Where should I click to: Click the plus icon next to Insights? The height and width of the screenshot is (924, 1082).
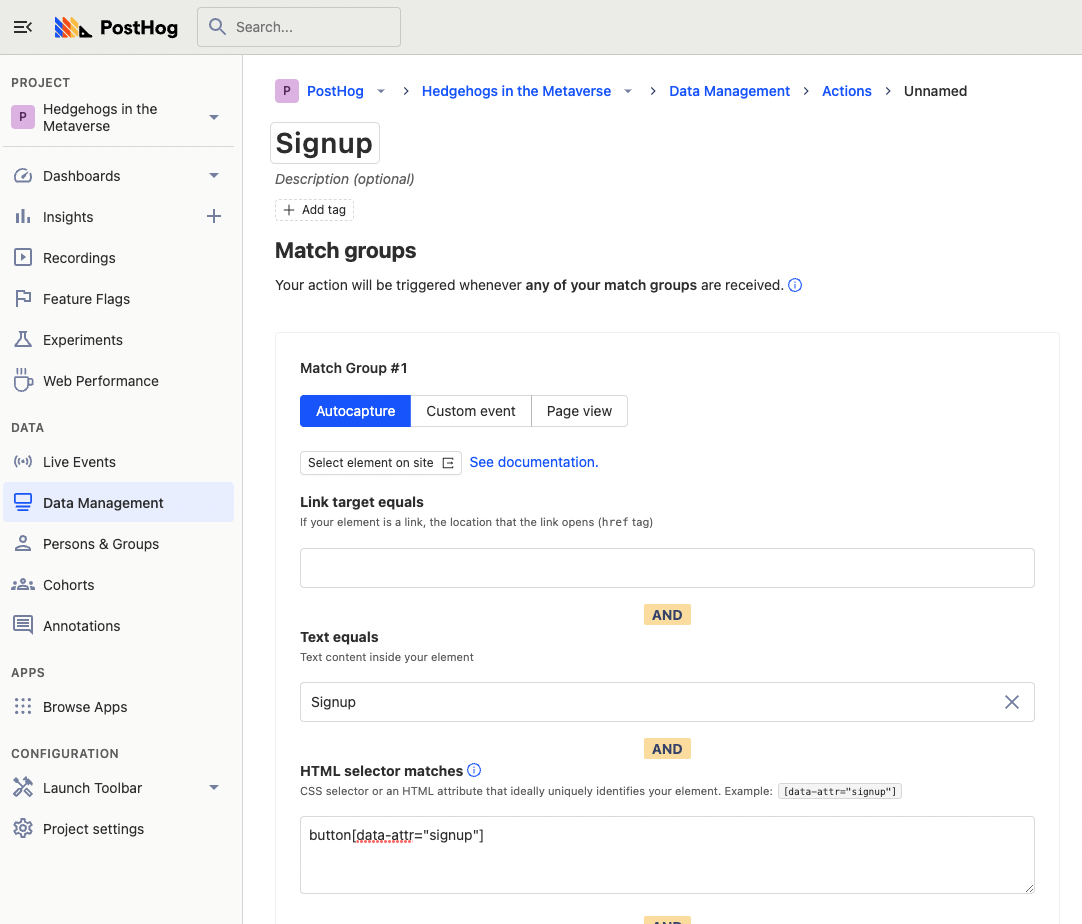(213, 216)
